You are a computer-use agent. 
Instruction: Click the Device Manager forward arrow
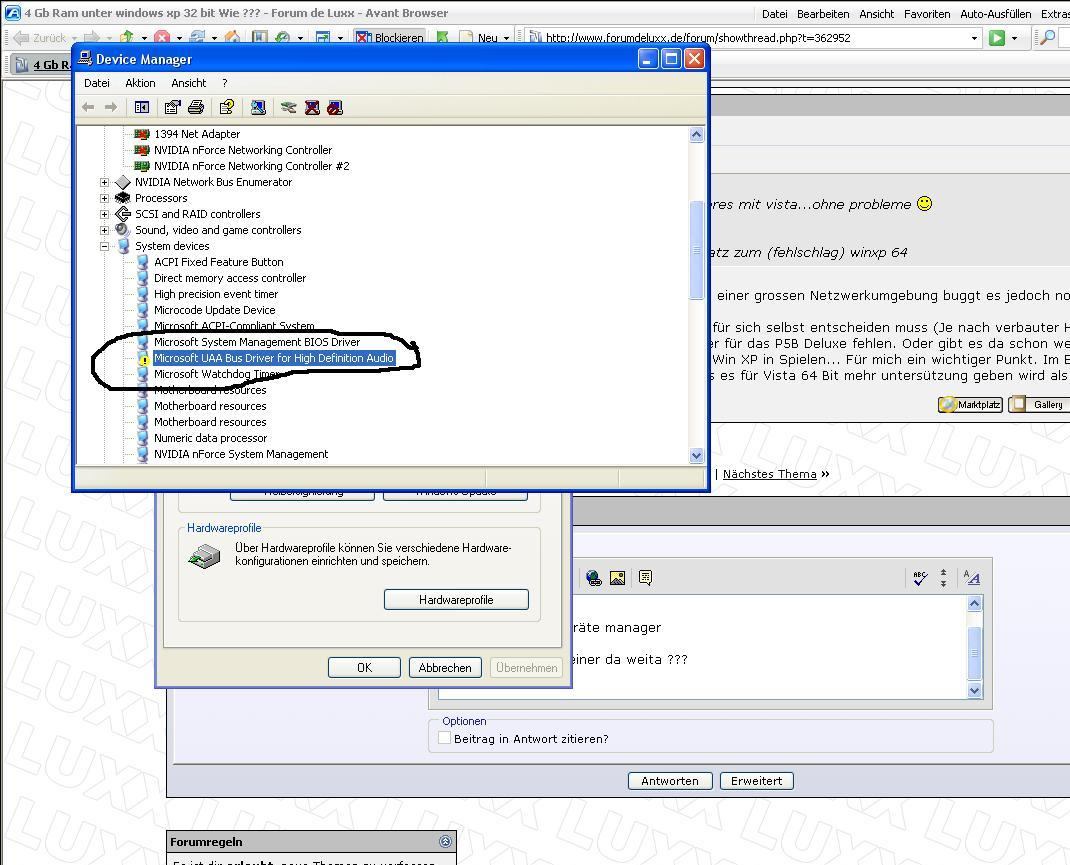coord(111,107)
